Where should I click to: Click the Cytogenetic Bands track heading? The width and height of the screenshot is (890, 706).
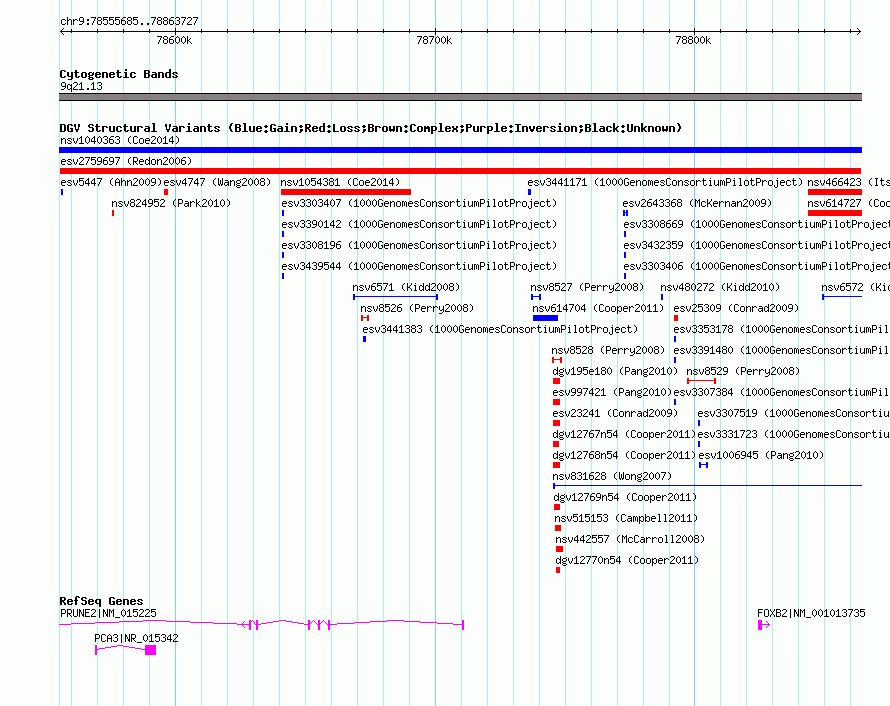(119, 74)
